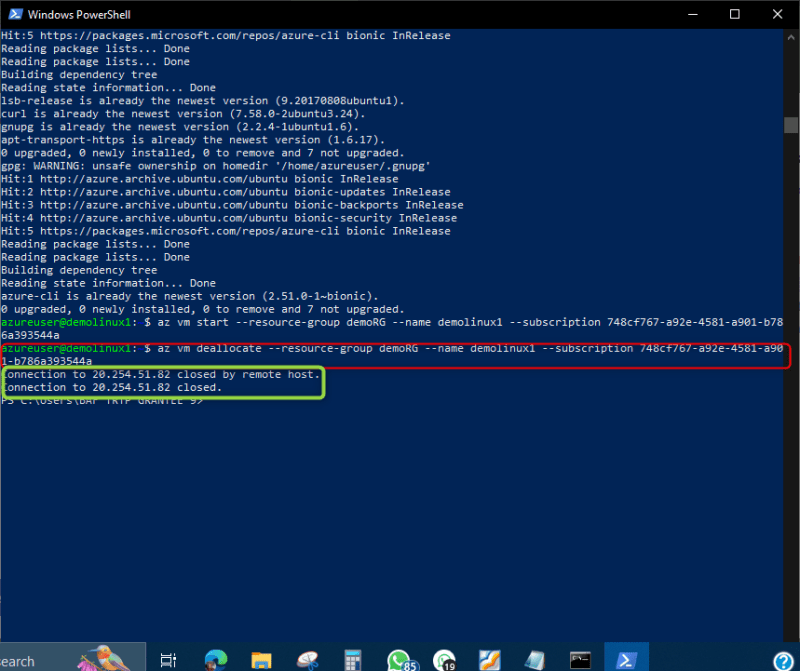The width and height of the screenshot is (800, 671).
Task: Open the notepad-like taskbar app icon
Action: pyautogui.click(x=535, y=660)
